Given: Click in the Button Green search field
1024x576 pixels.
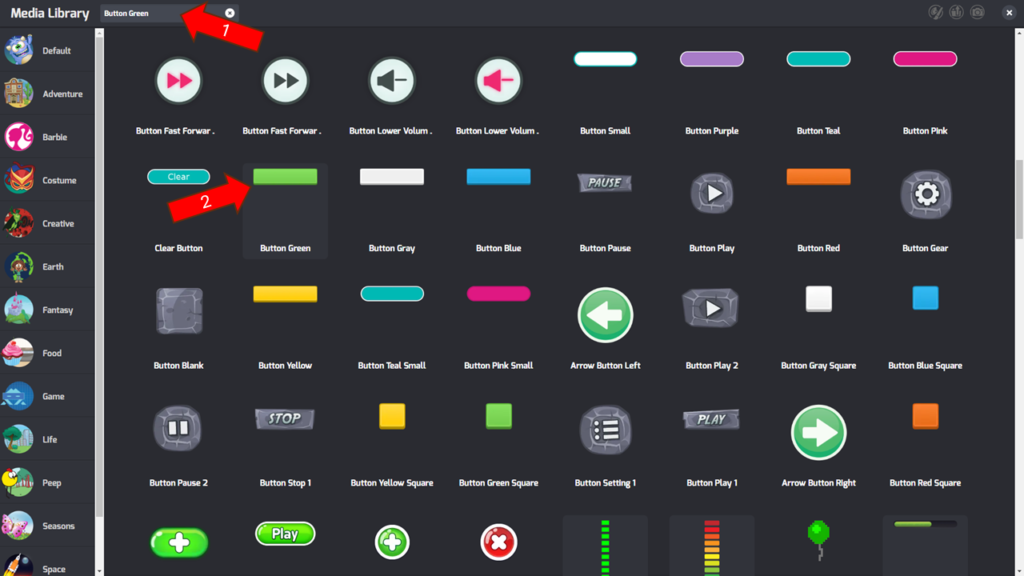Looking at the screenshot, I should [x=160, y=13].
